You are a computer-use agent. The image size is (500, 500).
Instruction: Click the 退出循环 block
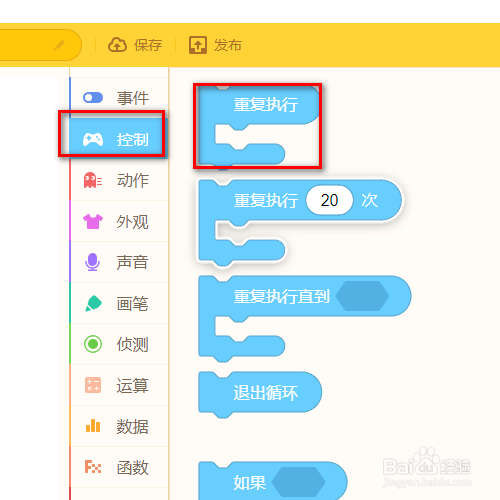point(260,393)
